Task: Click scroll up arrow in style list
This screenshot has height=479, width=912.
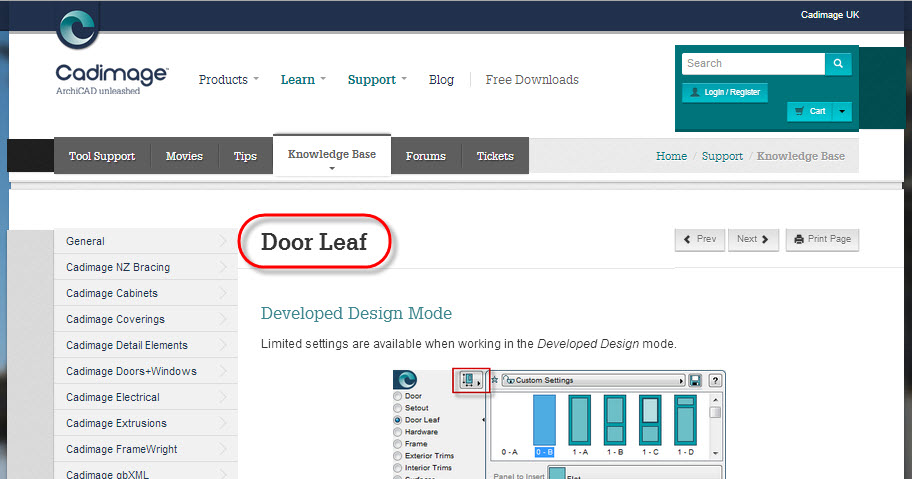Action: (x=715, y=400)
